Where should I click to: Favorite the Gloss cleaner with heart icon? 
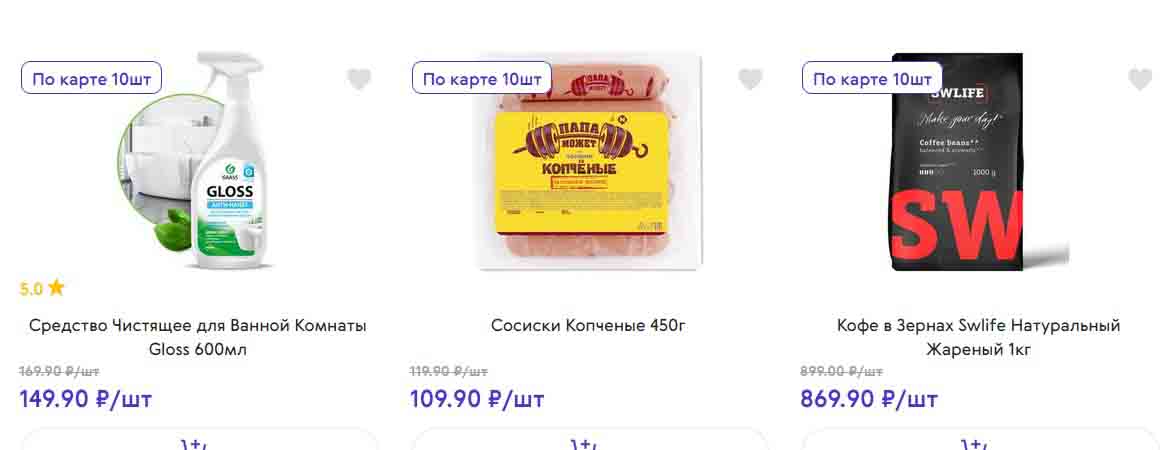click(359, 79)
